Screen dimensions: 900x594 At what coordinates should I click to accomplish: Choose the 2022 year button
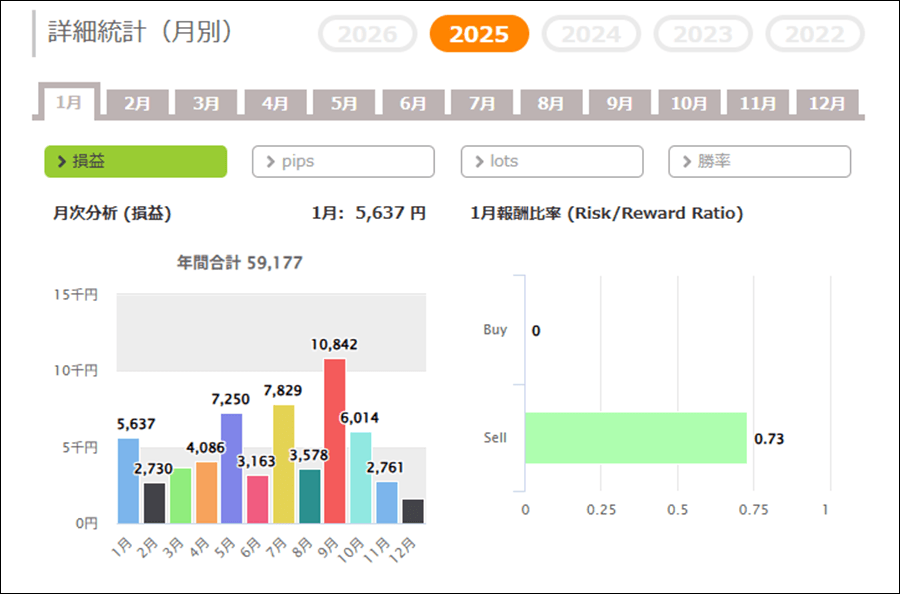coord(814,34)
